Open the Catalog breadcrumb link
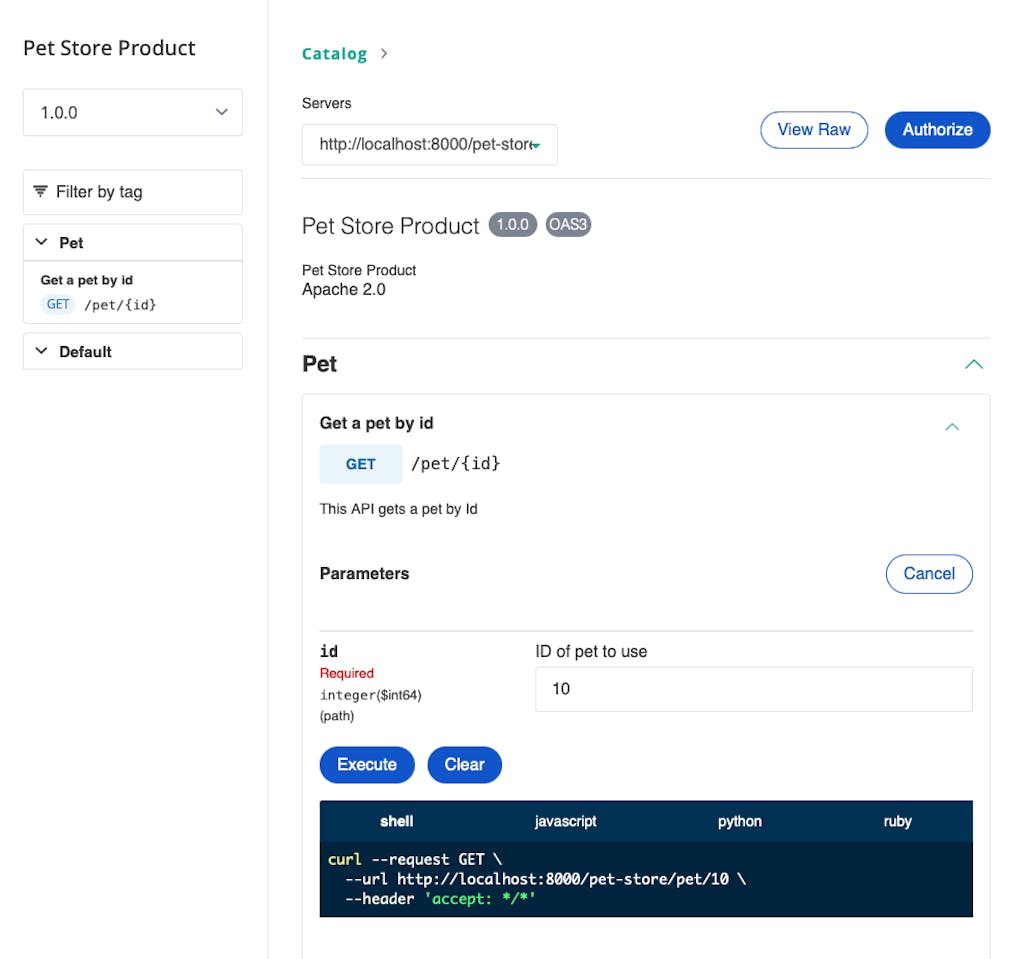This screenshot has width=1024, height=959. point(334,54)
